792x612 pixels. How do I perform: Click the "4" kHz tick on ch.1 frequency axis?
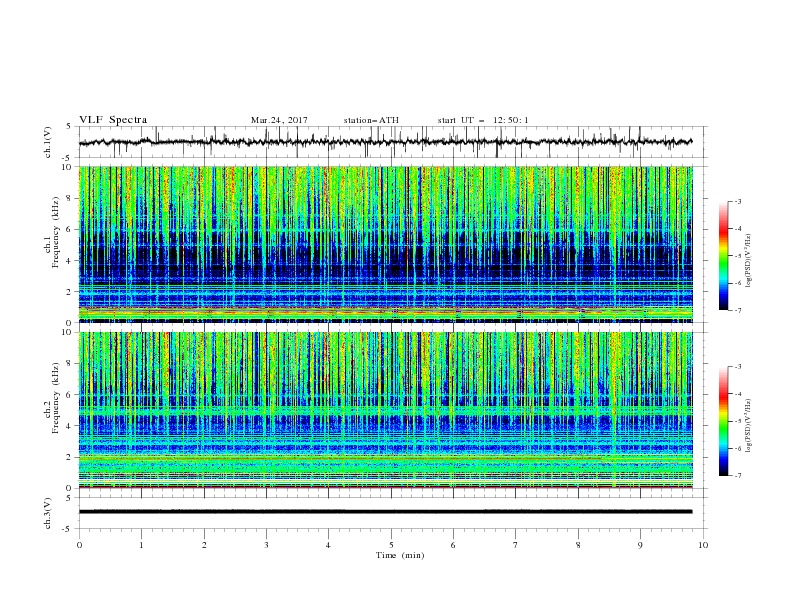click(x=71, y=261)
